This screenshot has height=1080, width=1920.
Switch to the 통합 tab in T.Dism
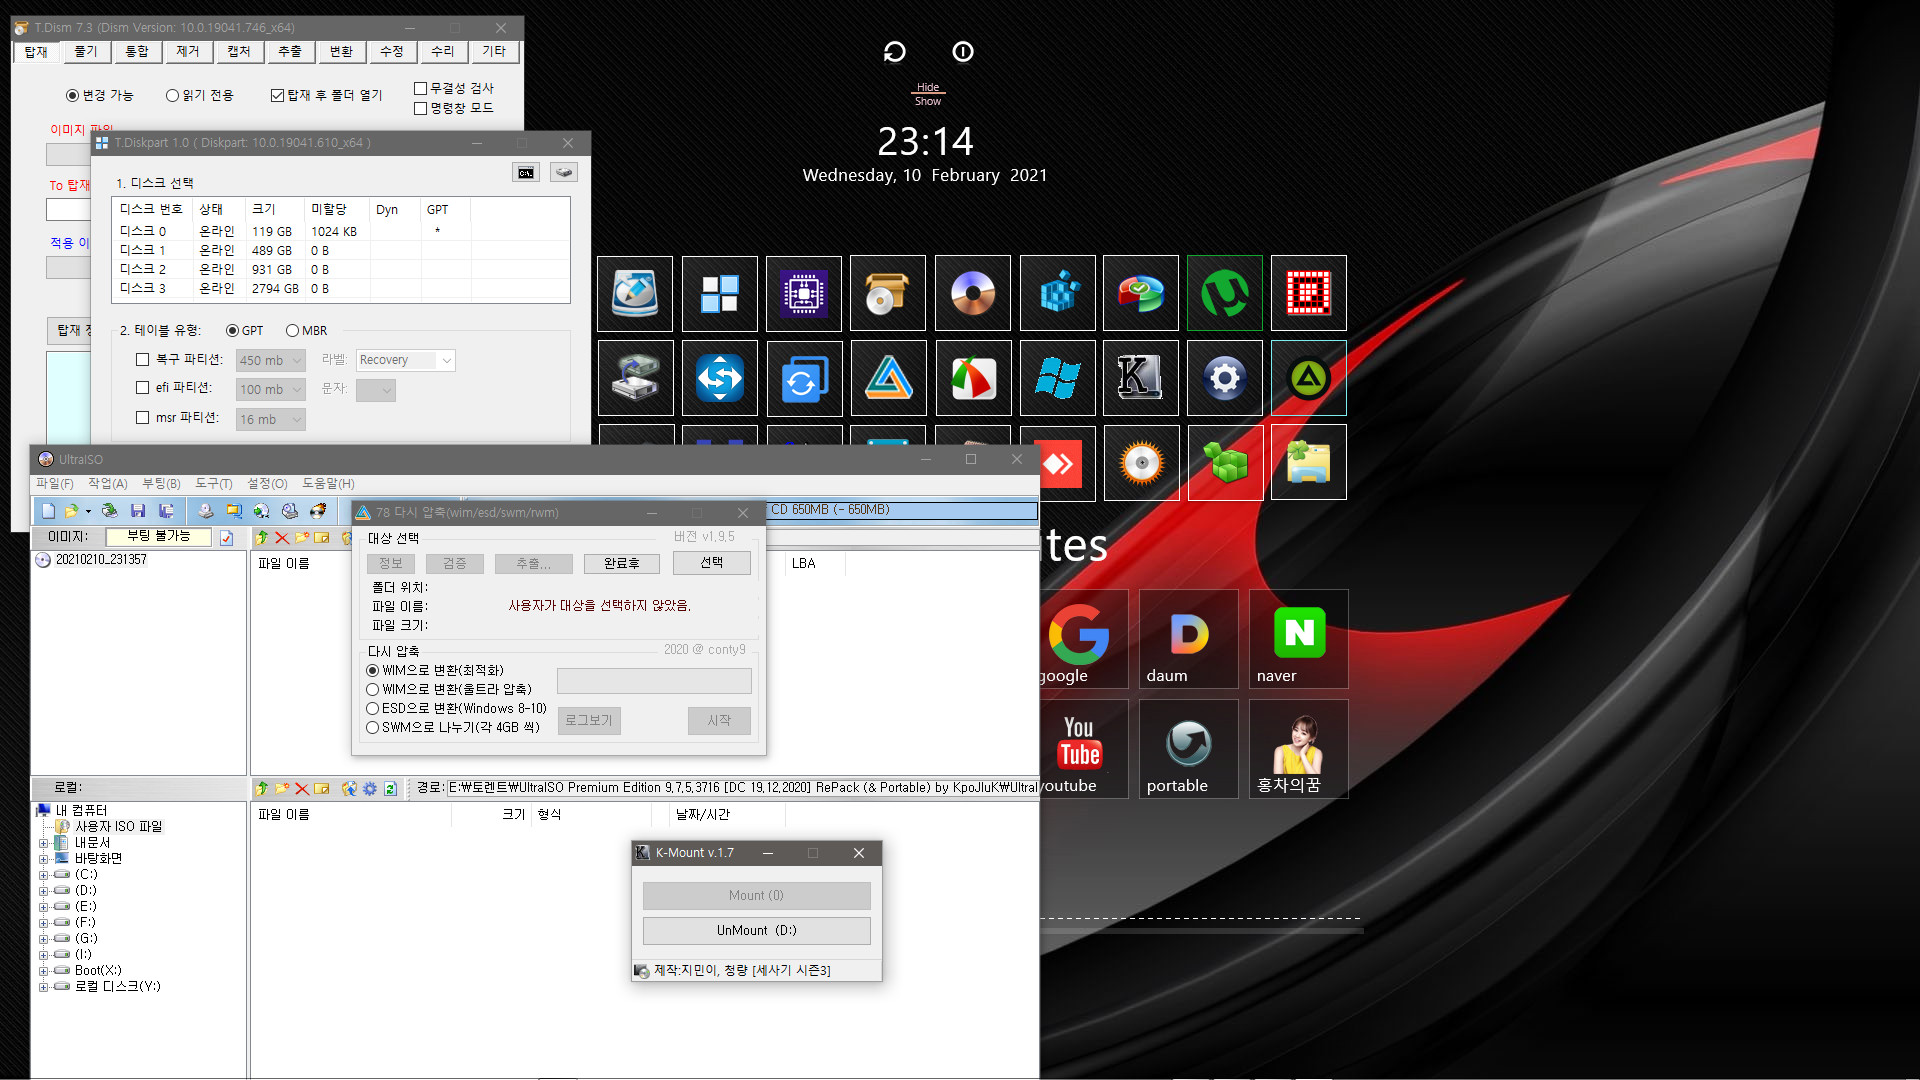pos(137,51)
